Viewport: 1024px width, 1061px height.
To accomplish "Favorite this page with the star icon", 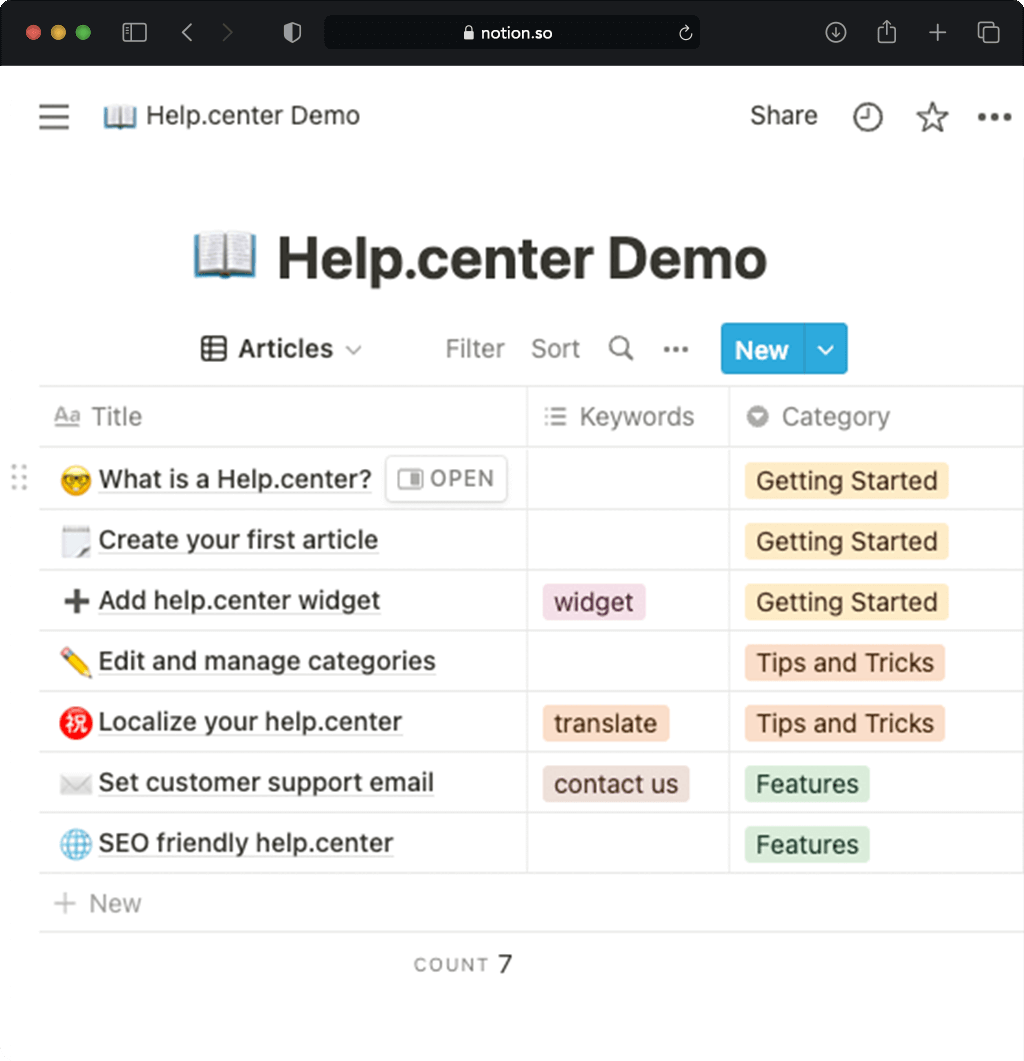I will pyautogui.click(x=932, y=117).
